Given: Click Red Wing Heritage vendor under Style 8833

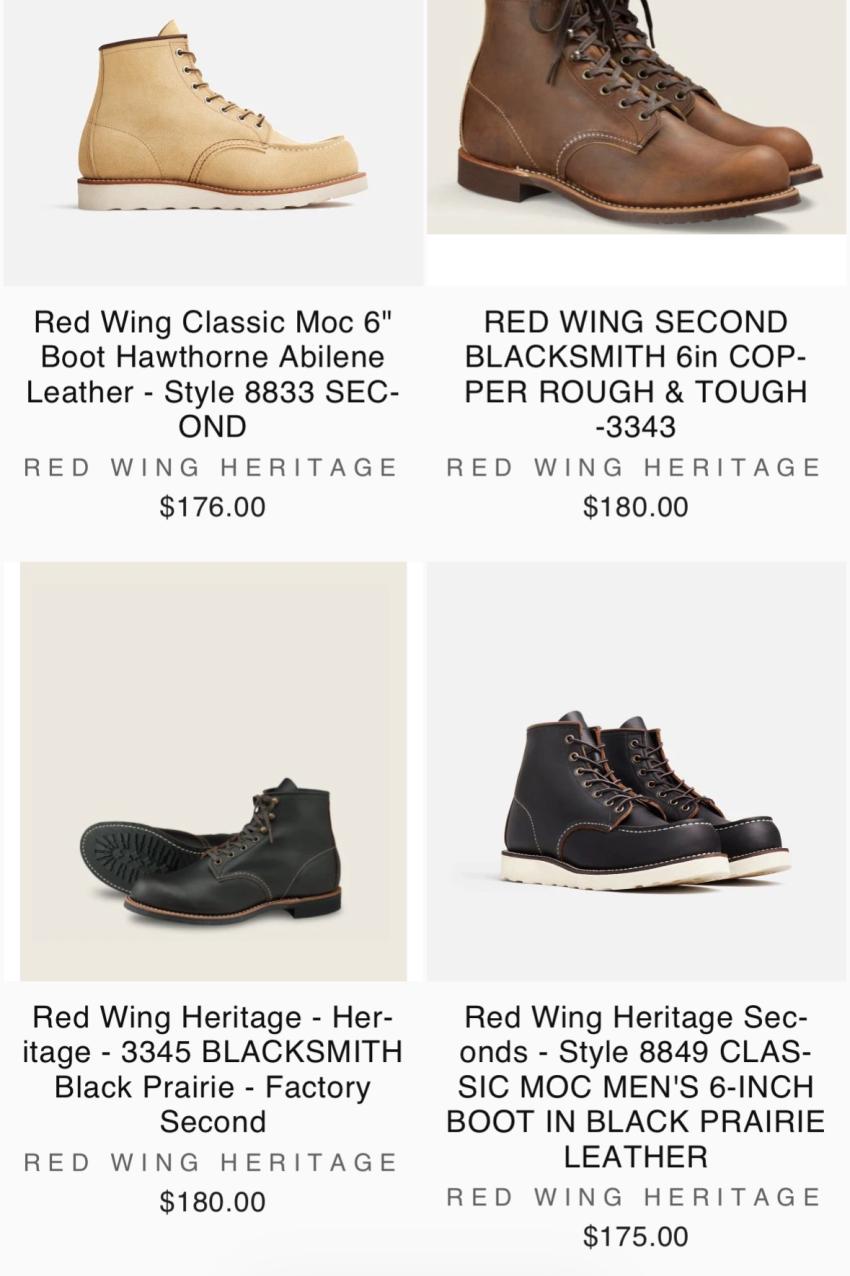Looking at the screenshot, I should coord(212,467).
